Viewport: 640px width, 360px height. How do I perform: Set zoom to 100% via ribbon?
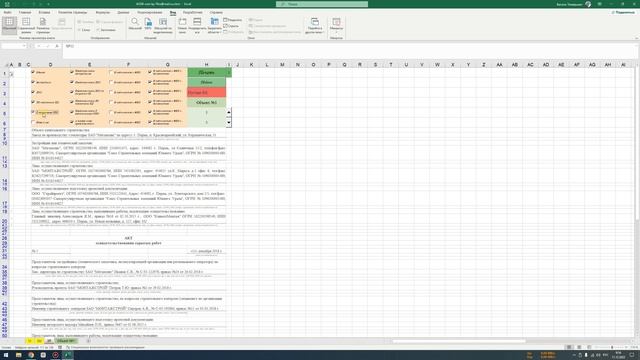(x=148, y=24)
